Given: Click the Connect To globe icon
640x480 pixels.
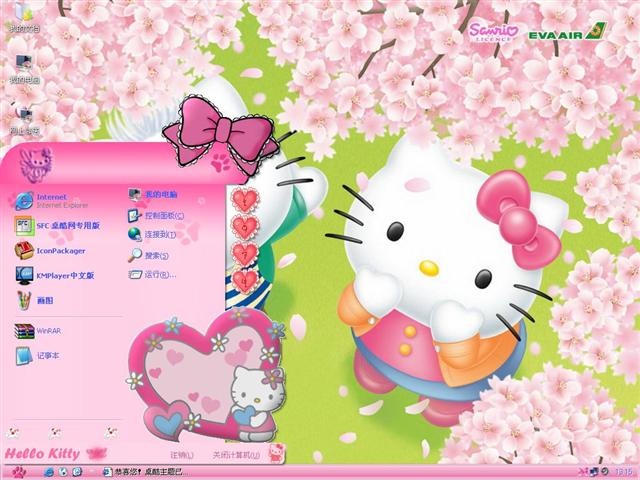Looking at the screenshot, I should coord(135,234).
